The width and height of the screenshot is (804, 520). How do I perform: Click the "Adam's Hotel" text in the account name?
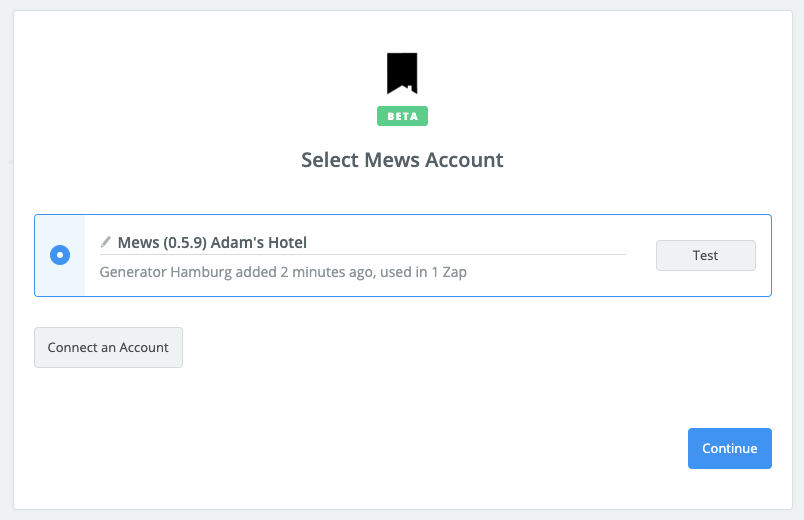258,243
